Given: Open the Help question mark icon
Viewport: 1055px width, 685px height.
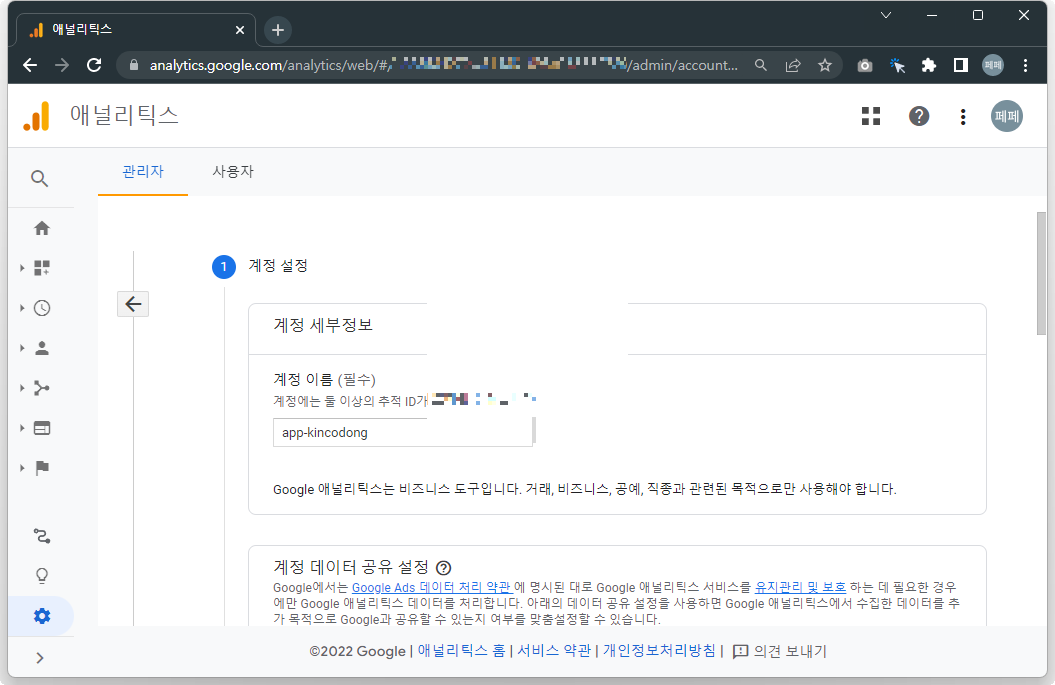Looking at the screenshot, I should tap(918, 116).
